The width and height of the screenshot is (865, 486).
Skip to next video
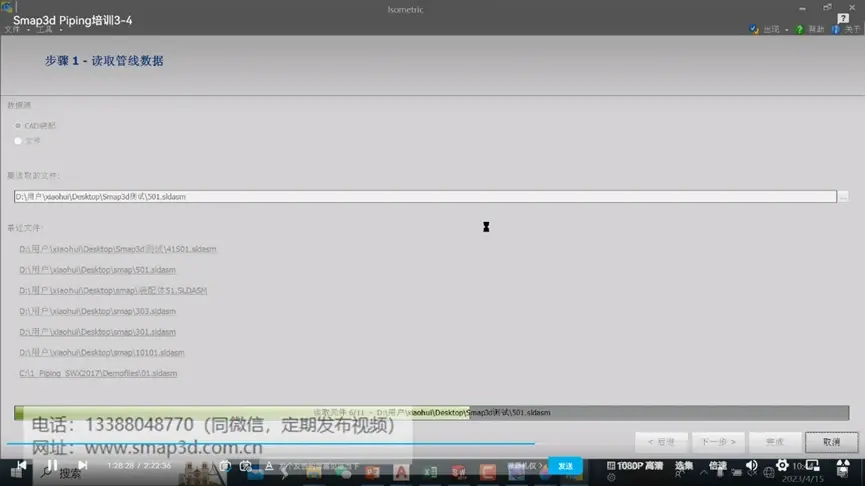82,466
